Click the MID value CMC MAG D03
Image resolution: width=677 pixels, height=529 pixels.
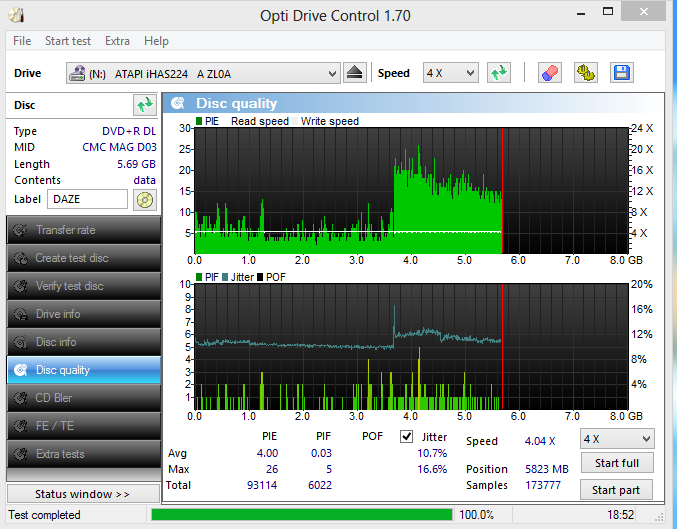[x=119, y=147]
